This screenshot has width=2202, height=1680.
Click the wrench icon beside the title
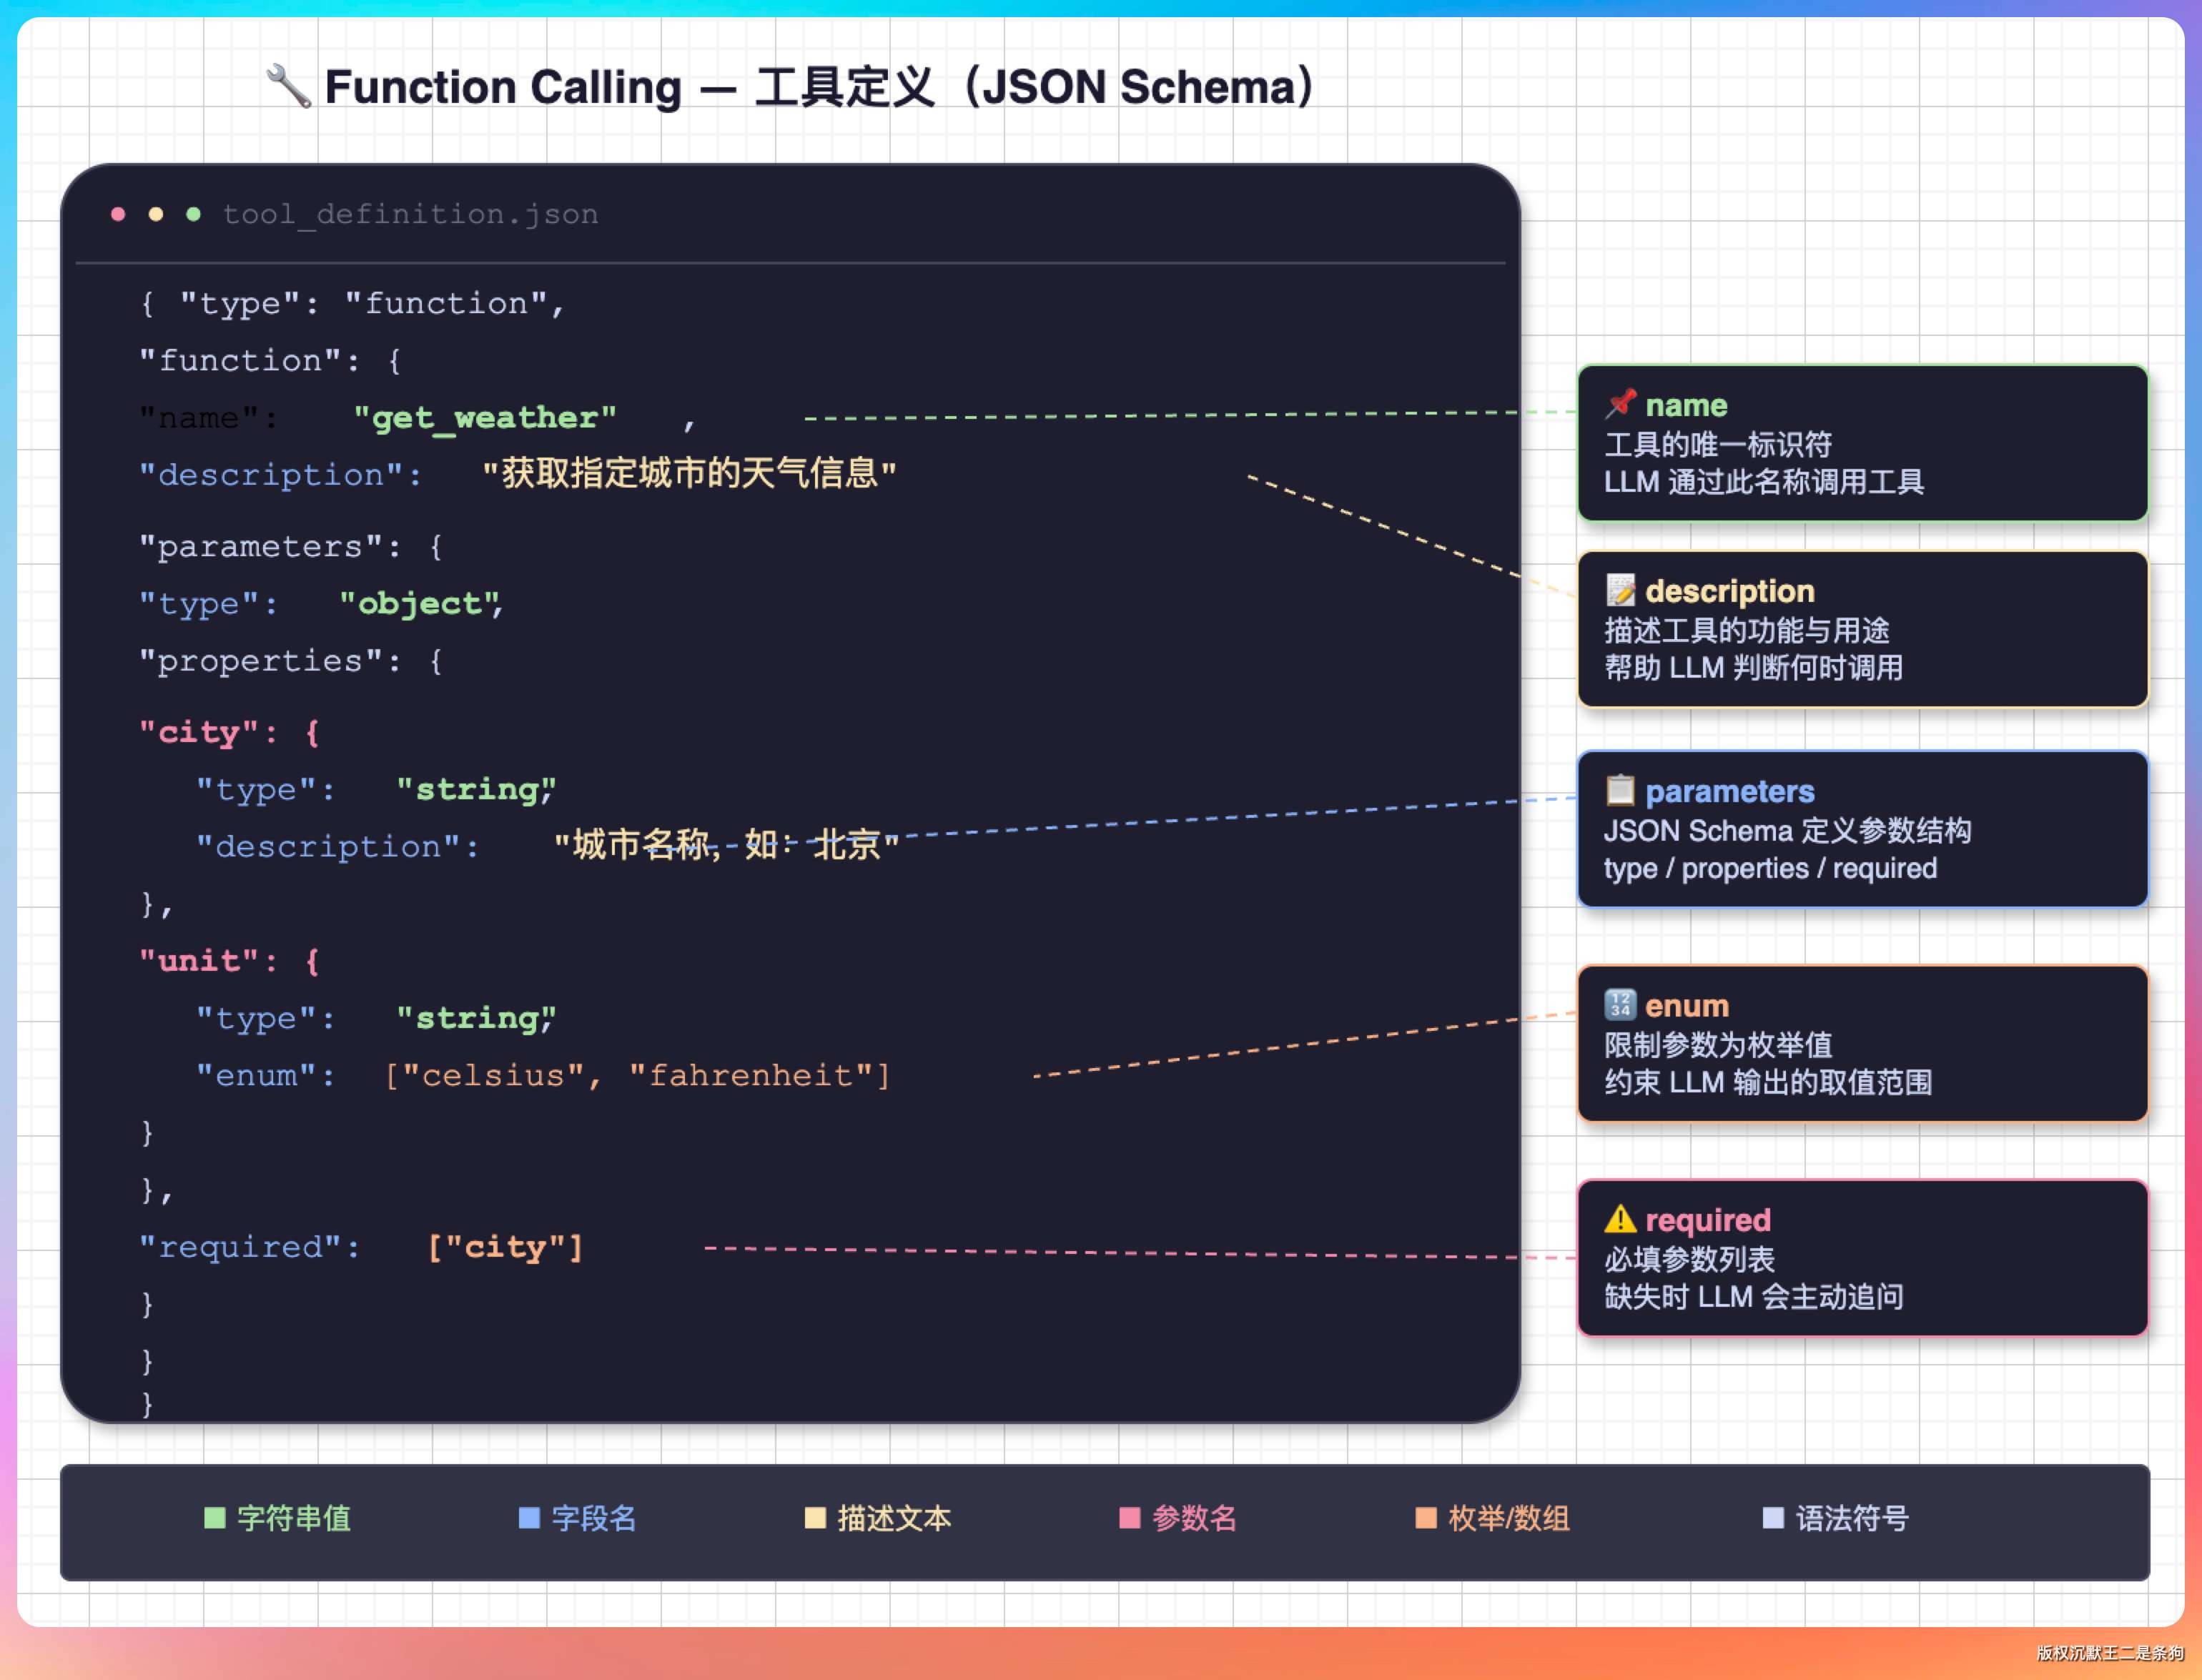point(289,86)
